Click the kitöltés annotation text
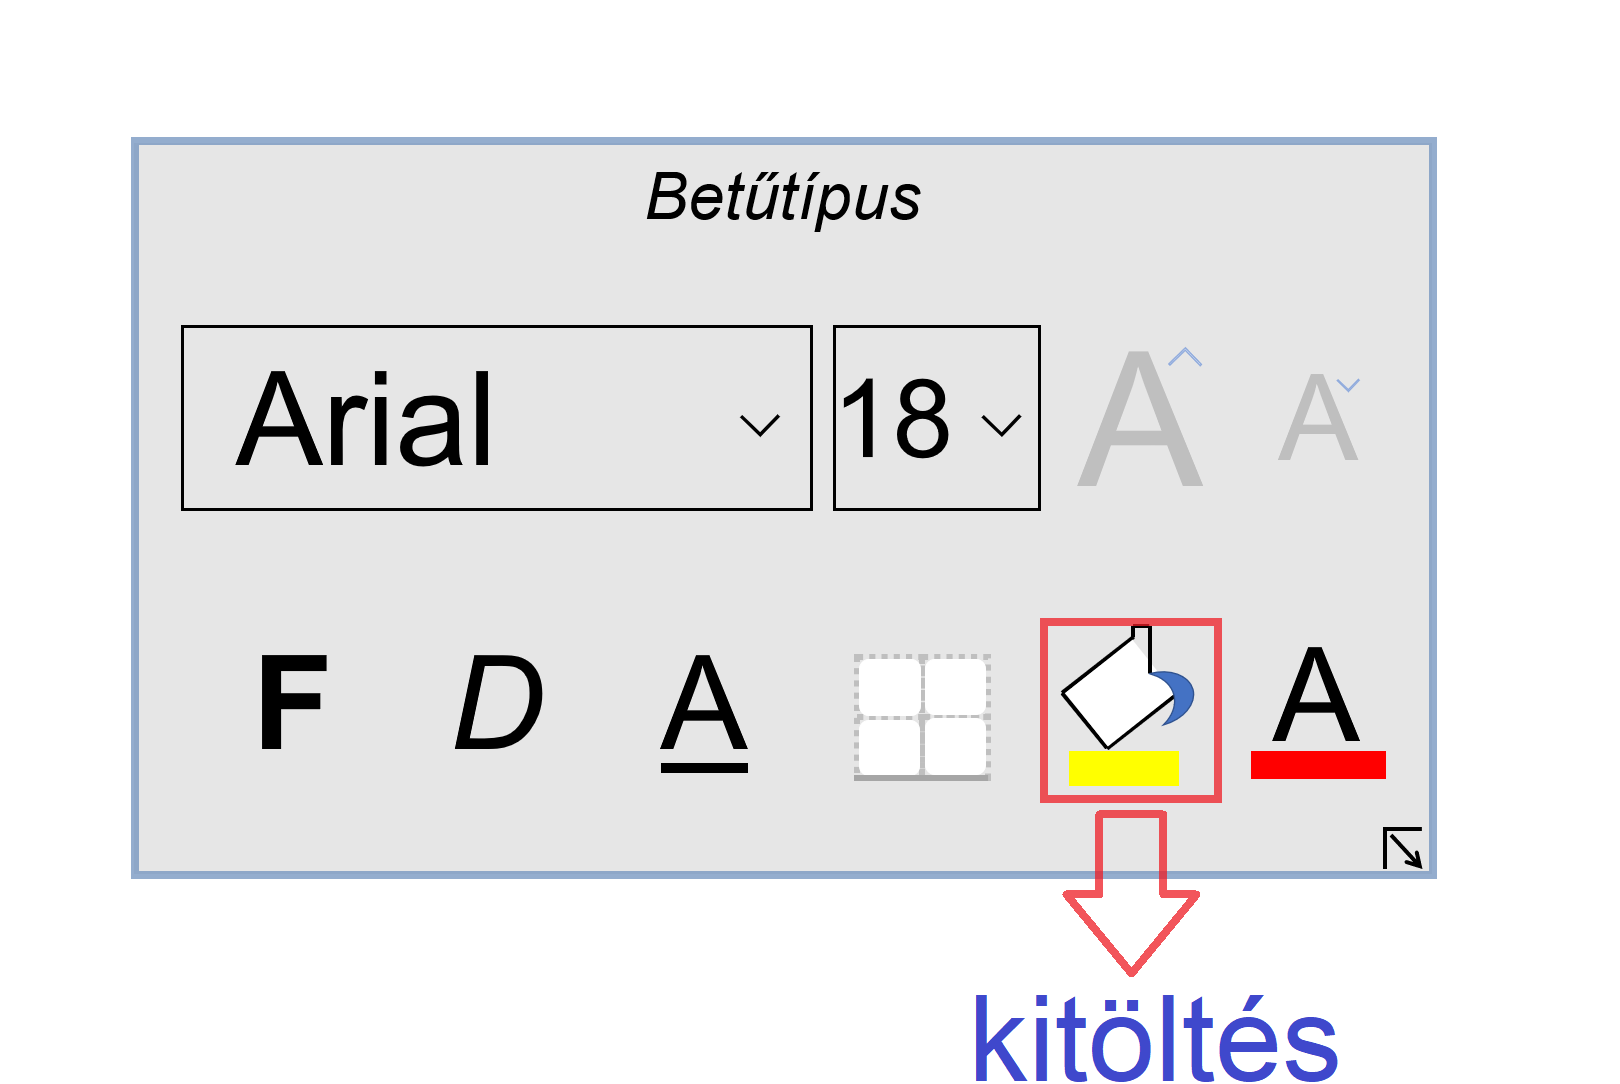 1155,1040
